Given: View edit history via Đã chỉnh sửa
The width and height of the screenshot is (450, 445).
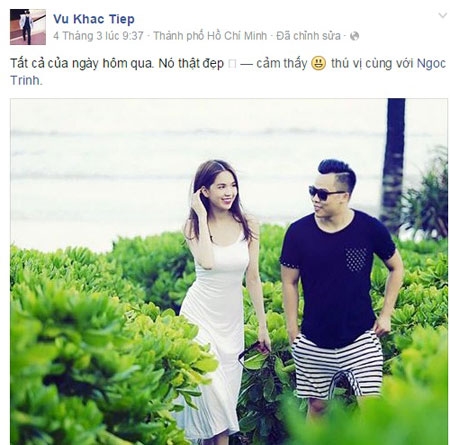Looking at the screenshot, I should pyautogui.click(x=308, y=36).
